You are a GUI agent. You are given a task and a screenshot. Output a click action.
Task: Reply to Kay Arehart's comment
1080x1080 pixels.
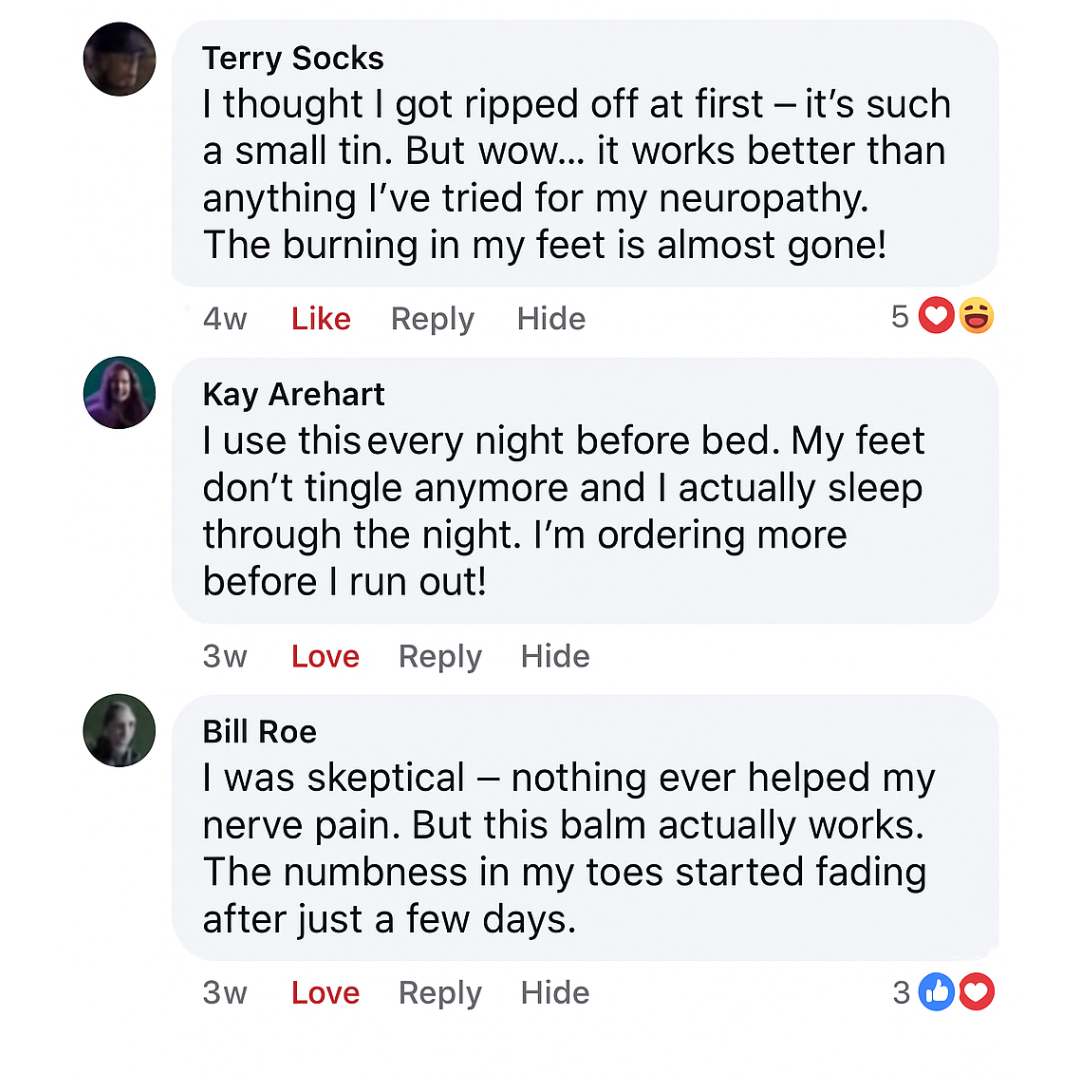pyautogui.click(x=440, y=656)
